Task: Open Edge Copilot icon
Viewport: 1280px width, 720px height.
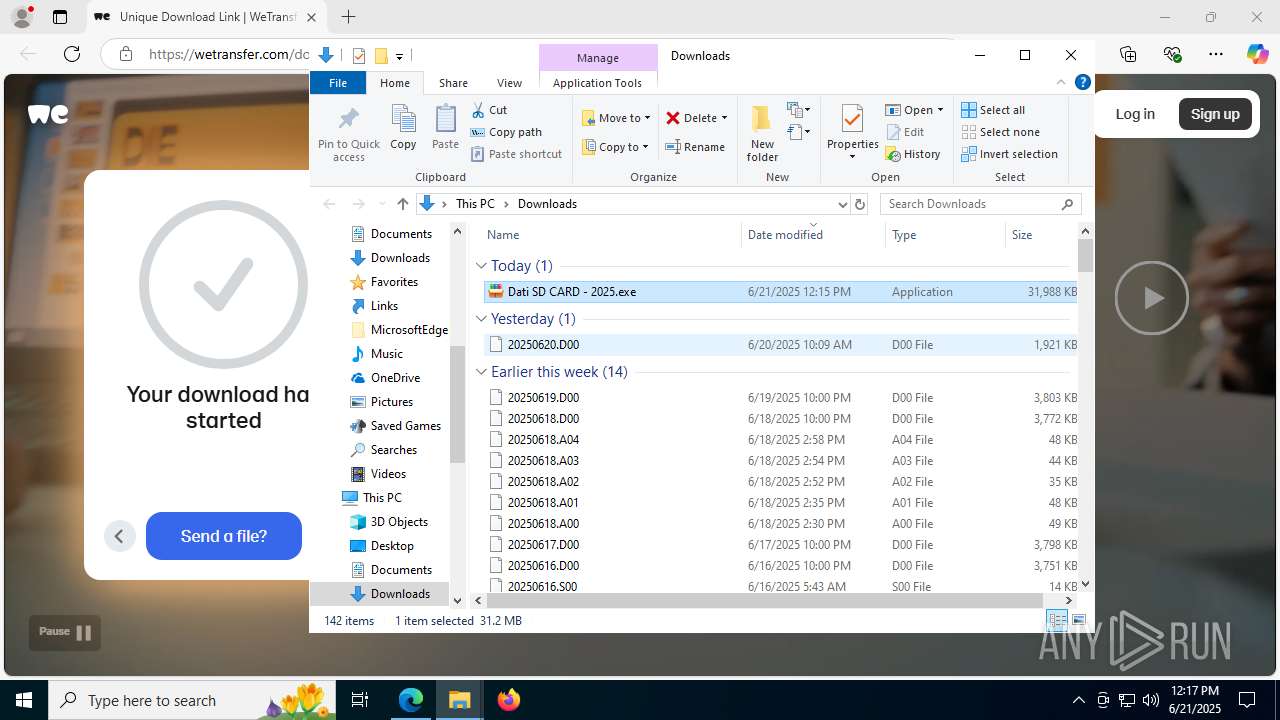Action: (1257, 54)
